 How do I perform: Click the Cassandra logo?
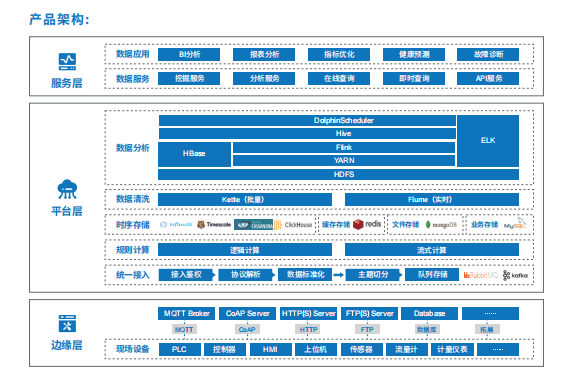click(254, 225)
